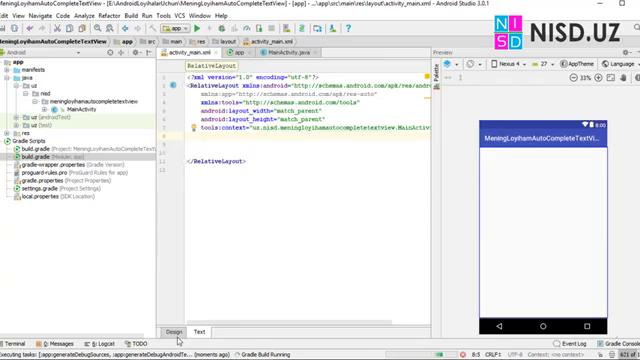Click the Project Structure icon
Screen dimensions: 640x360
click(x=317, y=28)
